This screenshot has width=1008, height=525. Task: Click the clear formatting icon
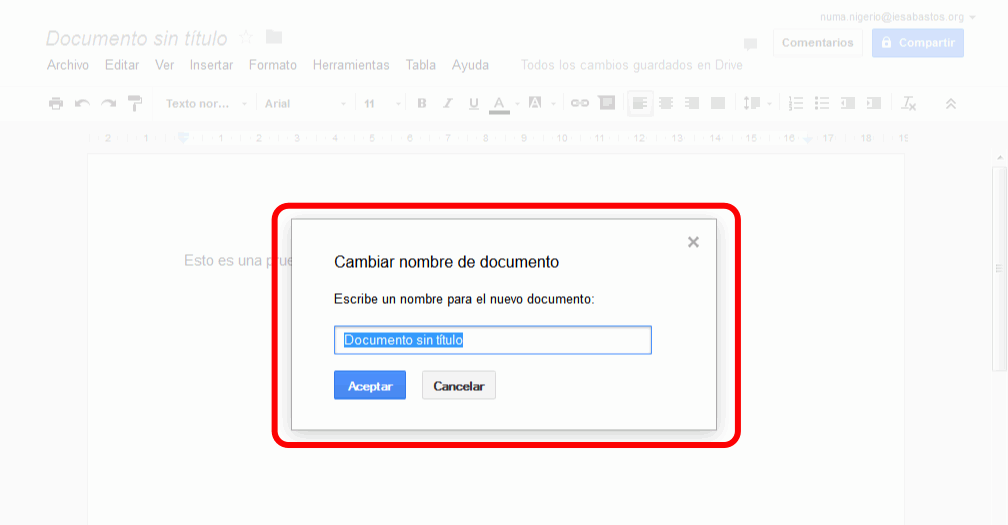pos(908,103)
